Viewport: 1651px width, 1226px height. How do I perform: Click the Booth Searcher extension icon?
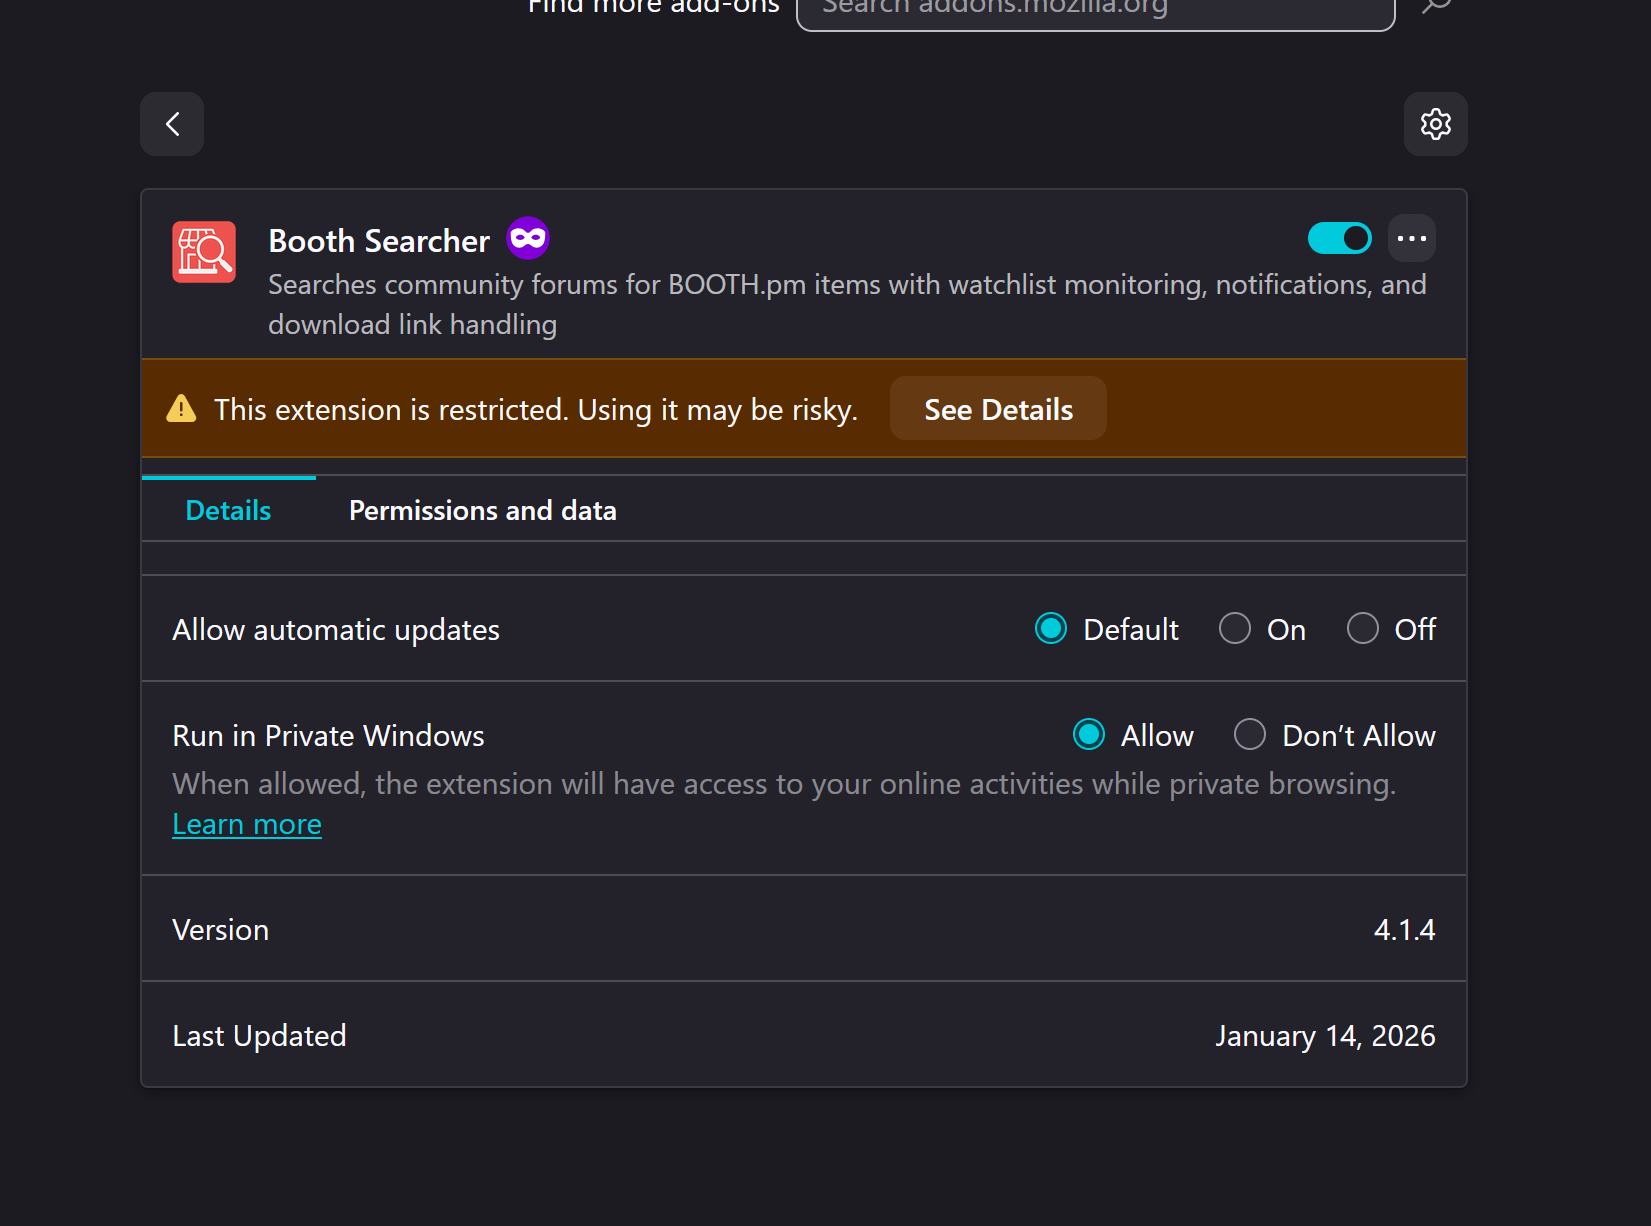[x=204, y=252]
